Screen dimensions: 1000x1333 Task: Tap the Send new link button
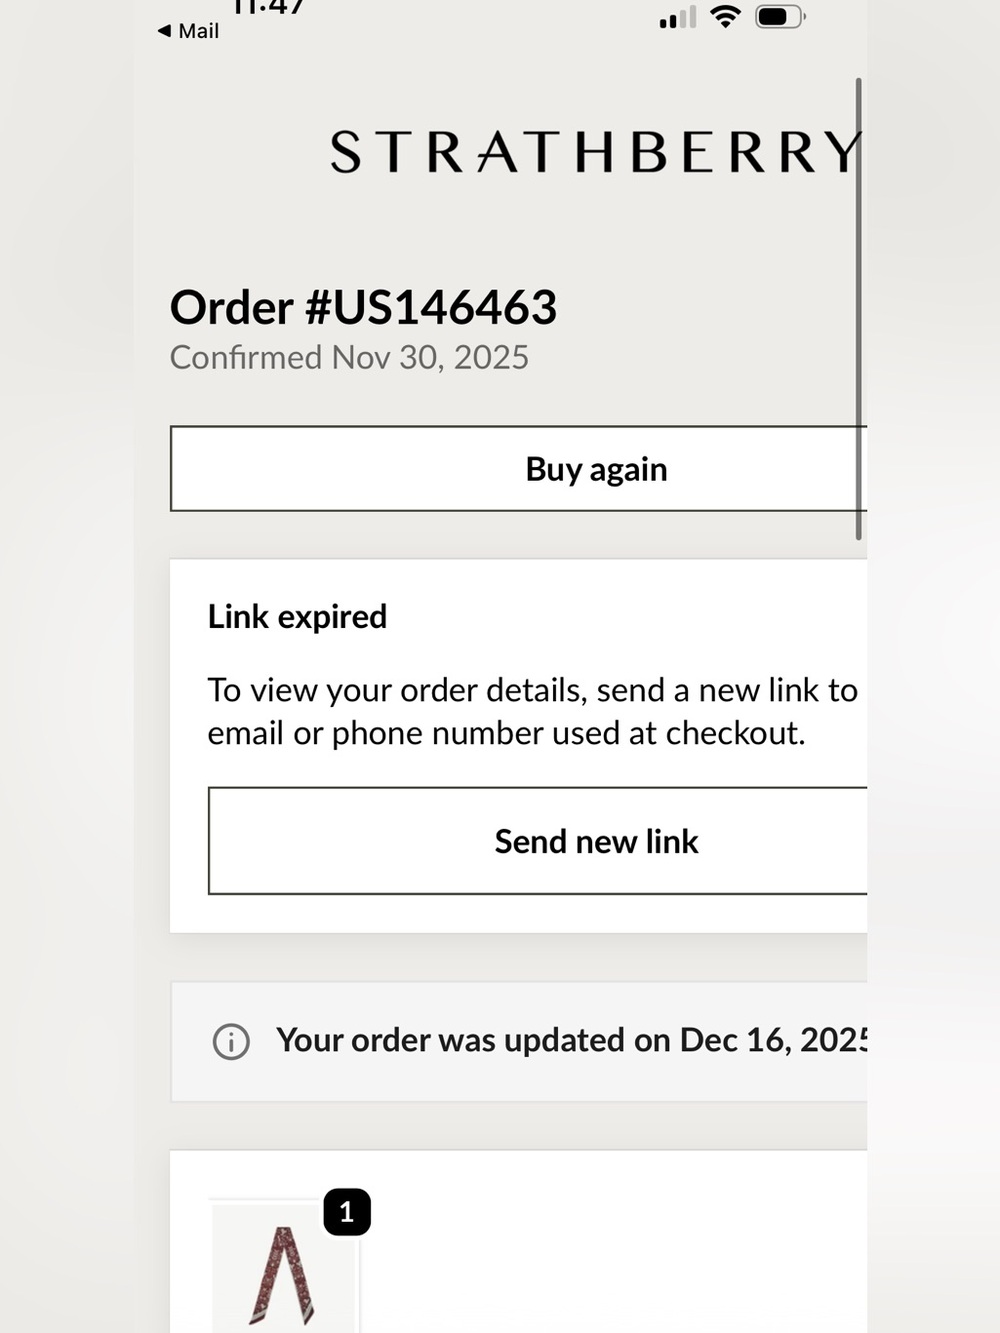(537, 841)
